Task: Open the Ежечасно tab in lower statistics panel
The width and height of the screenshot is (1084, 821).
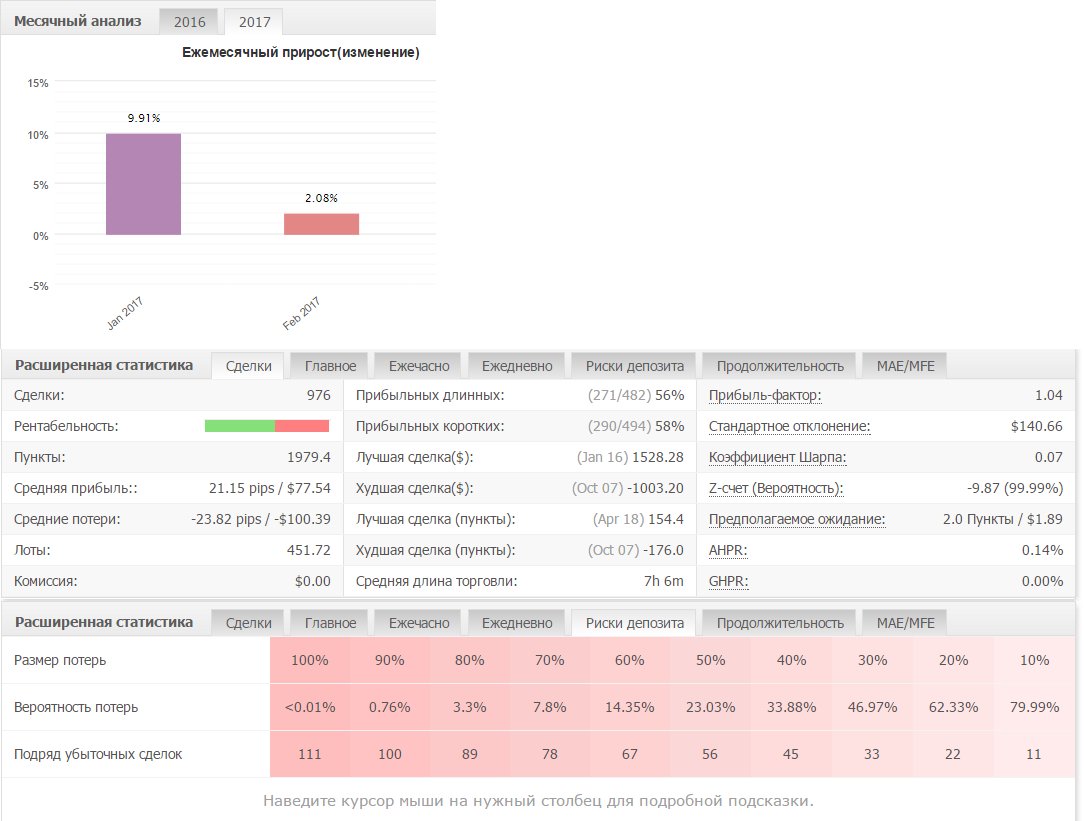Action: [x=419, y=623]
